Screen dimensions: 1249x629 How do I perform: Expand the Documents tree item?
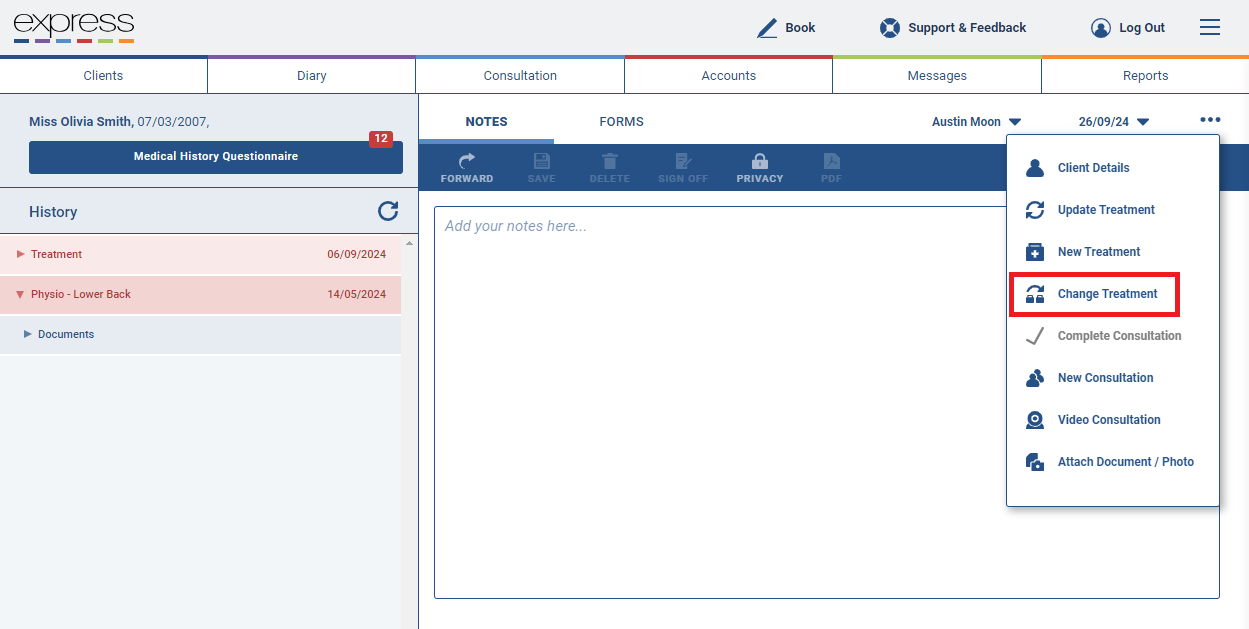click(28, 334)
